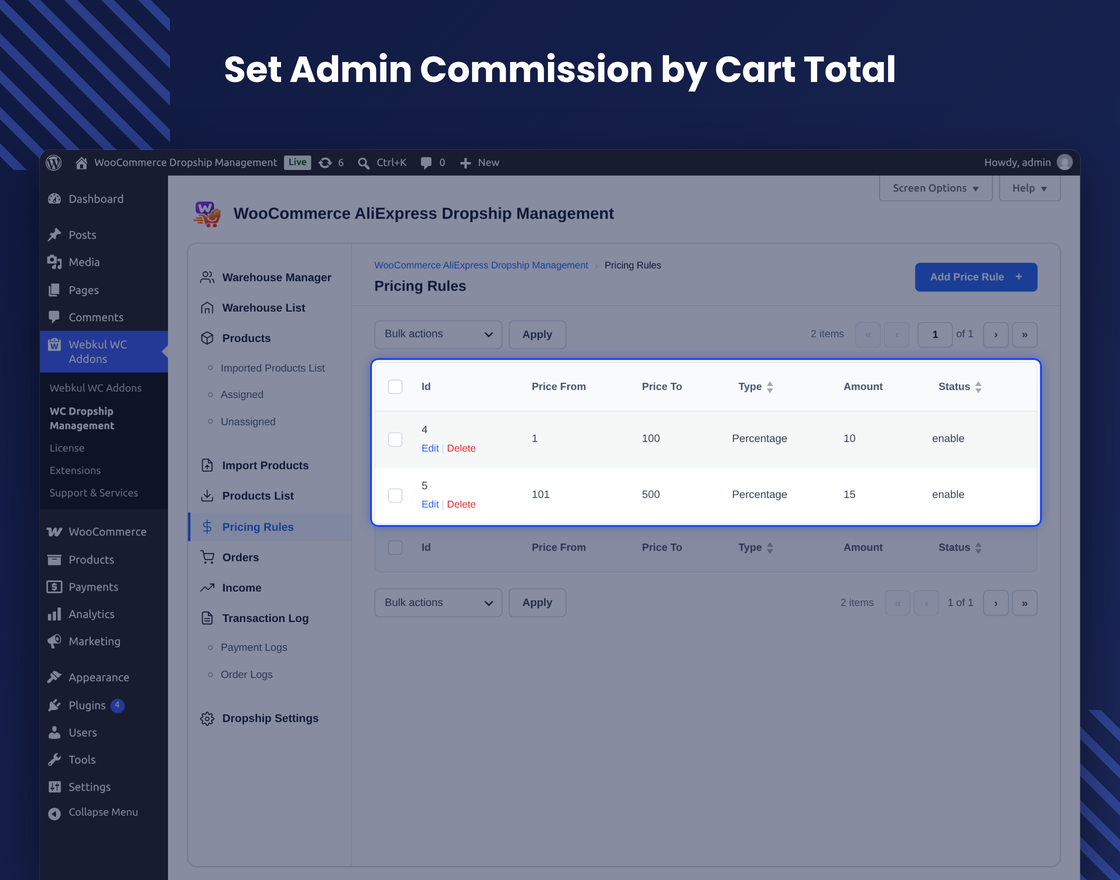The height and width of the screenshot is (880, 1120).
Task: Toggle the select-all checkbox in table header
Action: 395,386
